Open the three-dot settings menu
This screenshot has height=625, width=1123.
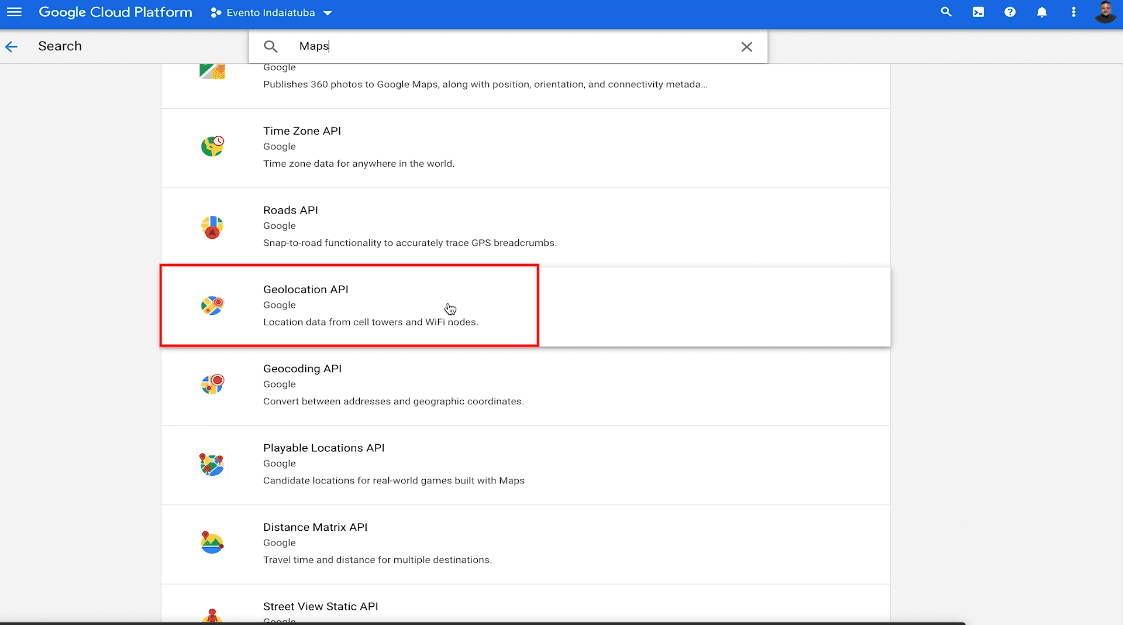pyautogui.click(x=1074, y=12)
